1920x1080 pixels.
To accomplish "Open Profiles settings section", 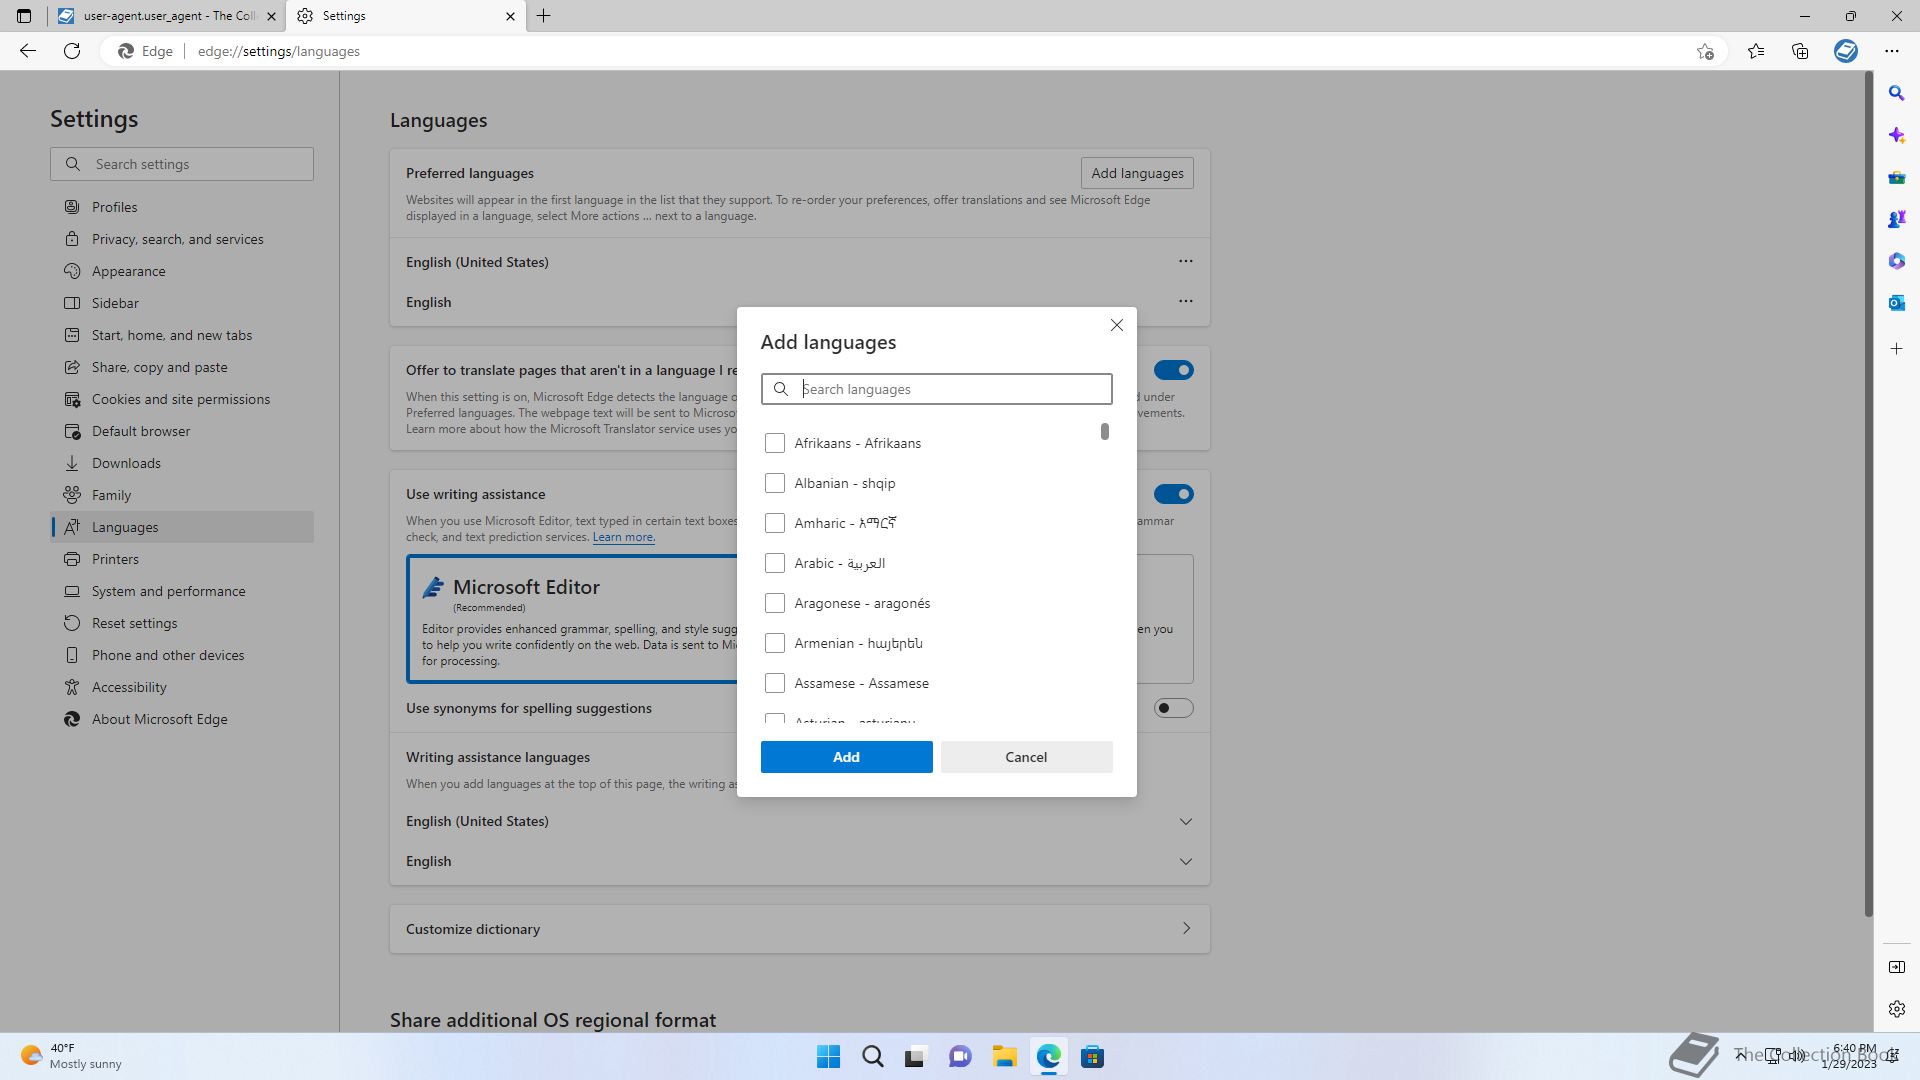I will click(x=182, y=207).
